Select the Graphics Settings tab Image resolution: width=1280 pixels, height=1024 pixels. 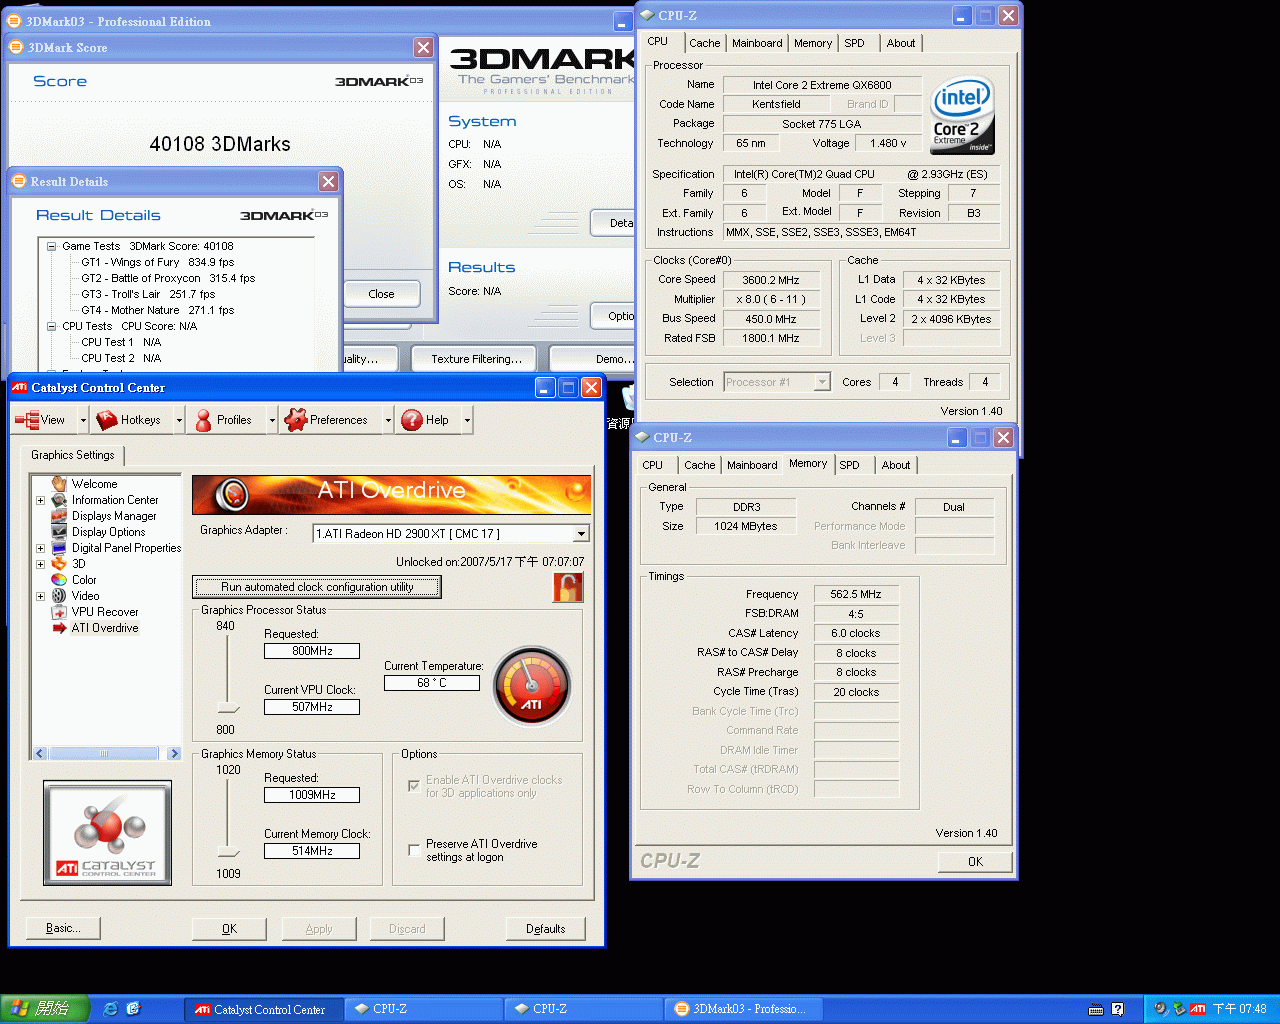pos(73,455)
